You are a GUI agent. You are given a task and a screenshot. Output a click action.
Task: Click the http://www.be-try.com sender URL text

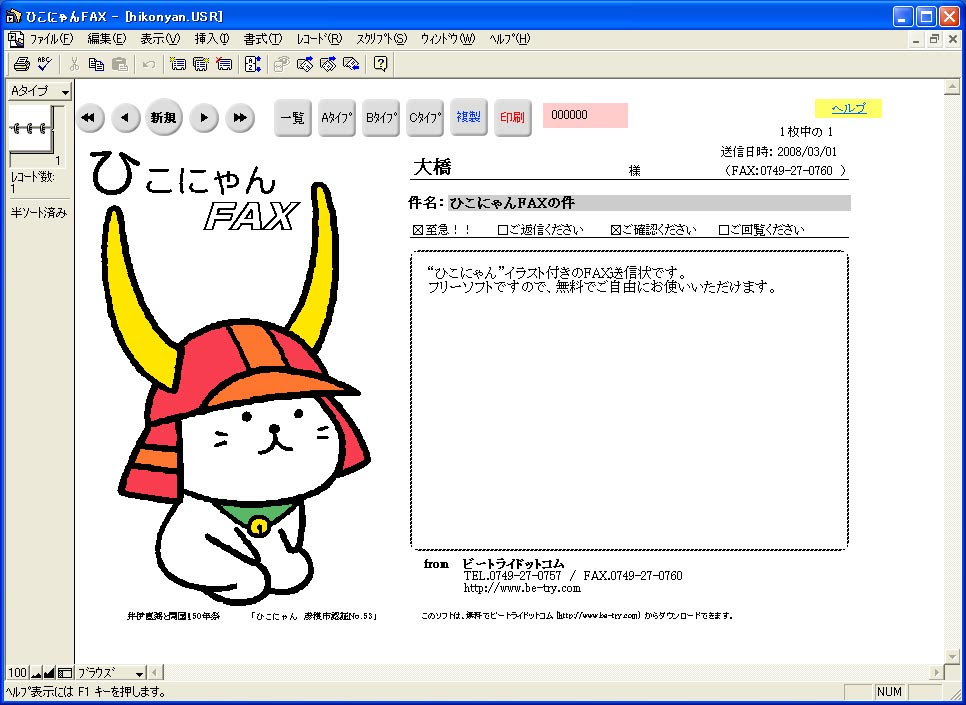(x=522, y=588)
